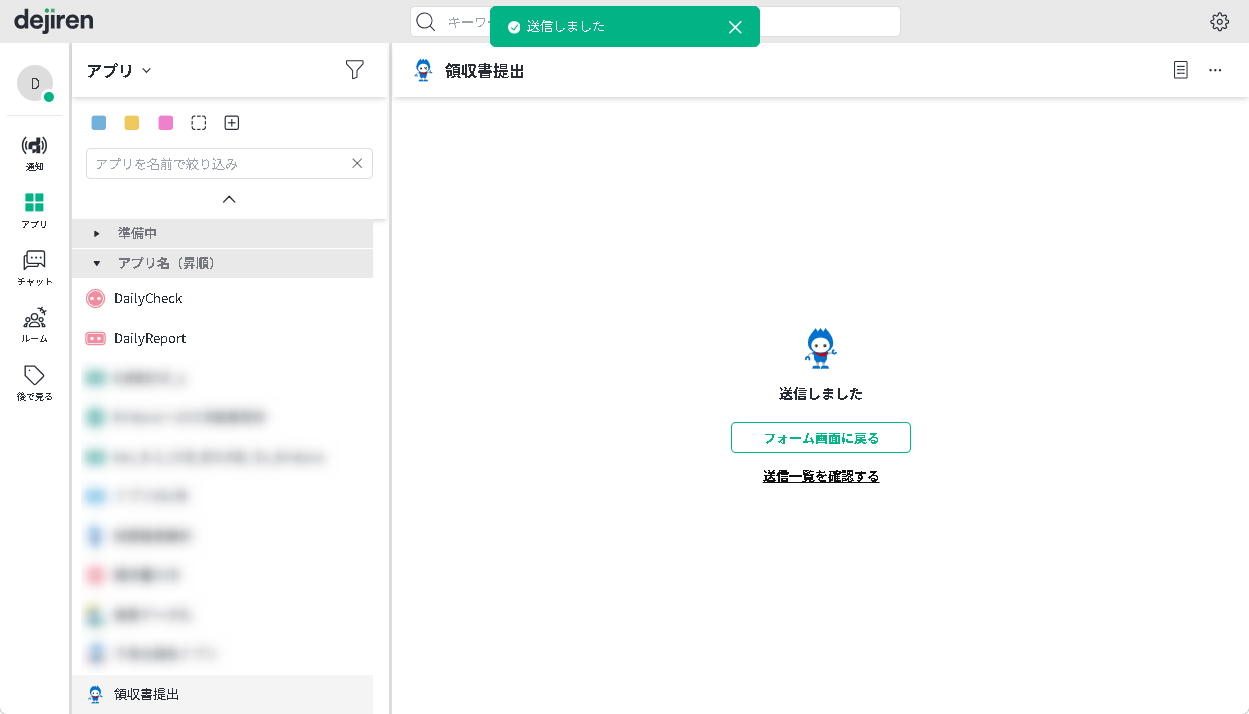Open the settings gear icon
This screenshot has width=1249, height=714.
click(1219, 22)
